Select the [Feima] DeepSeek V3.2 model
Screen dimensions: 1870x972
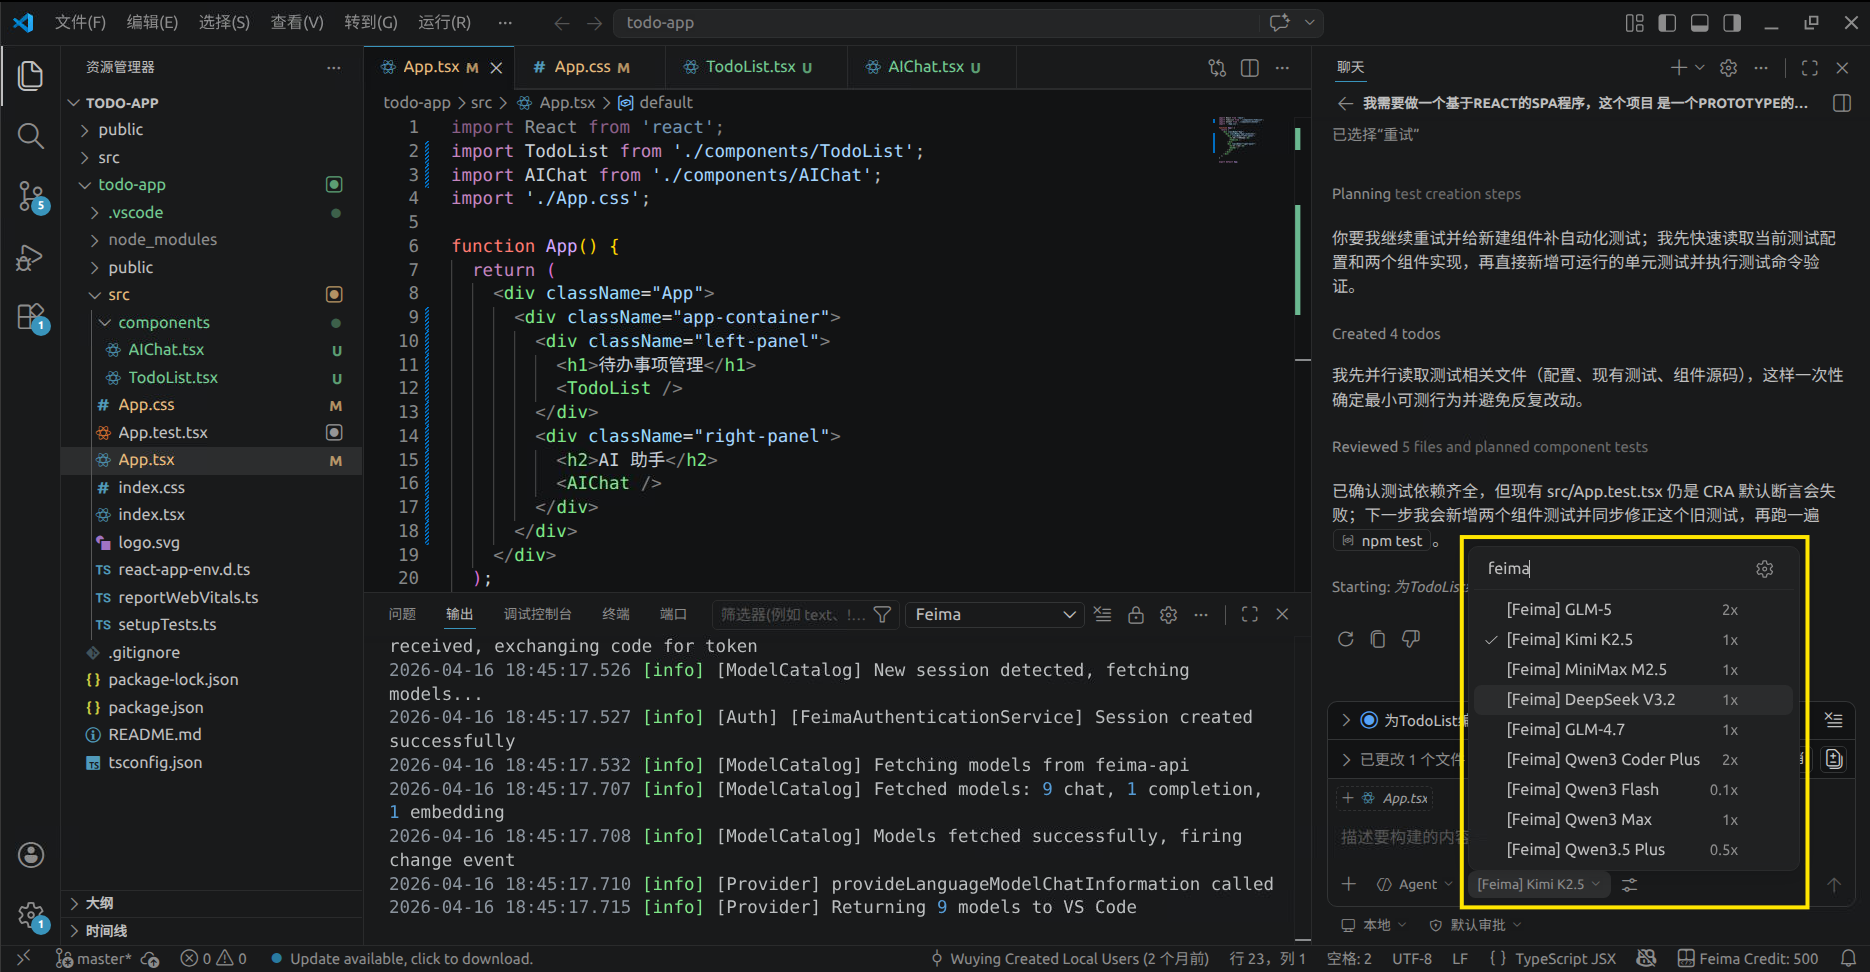1634,700
